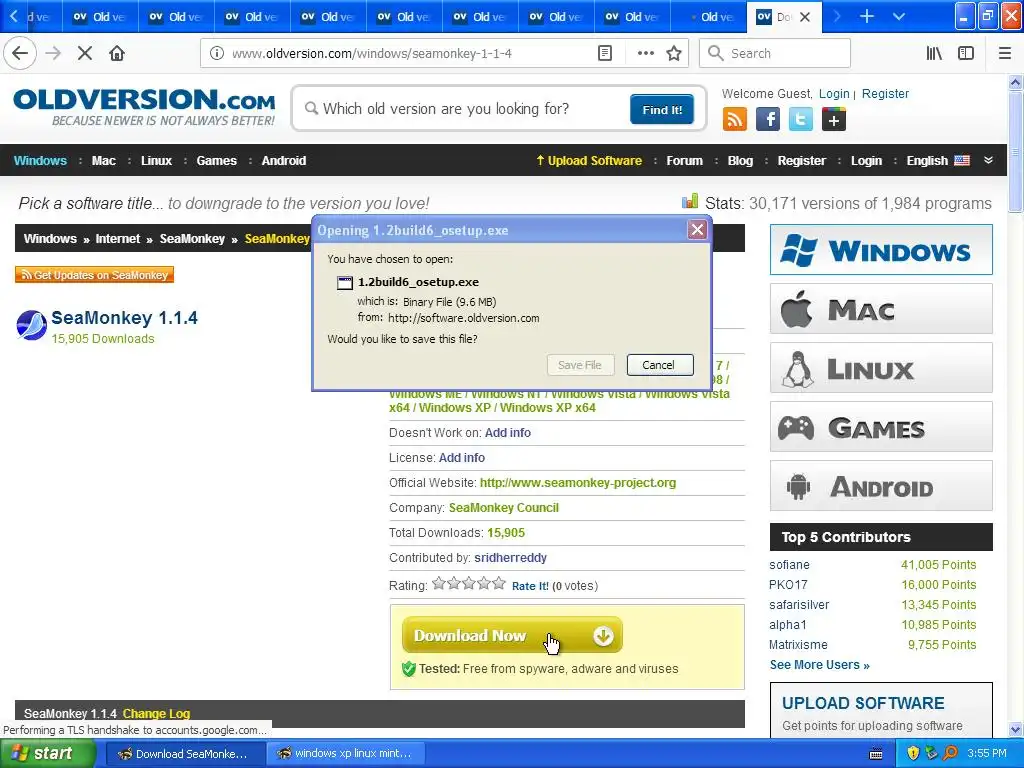Viewport: 1024px width, 768px height.
Task: Click the Download Now button
Action: click(512, 635)
